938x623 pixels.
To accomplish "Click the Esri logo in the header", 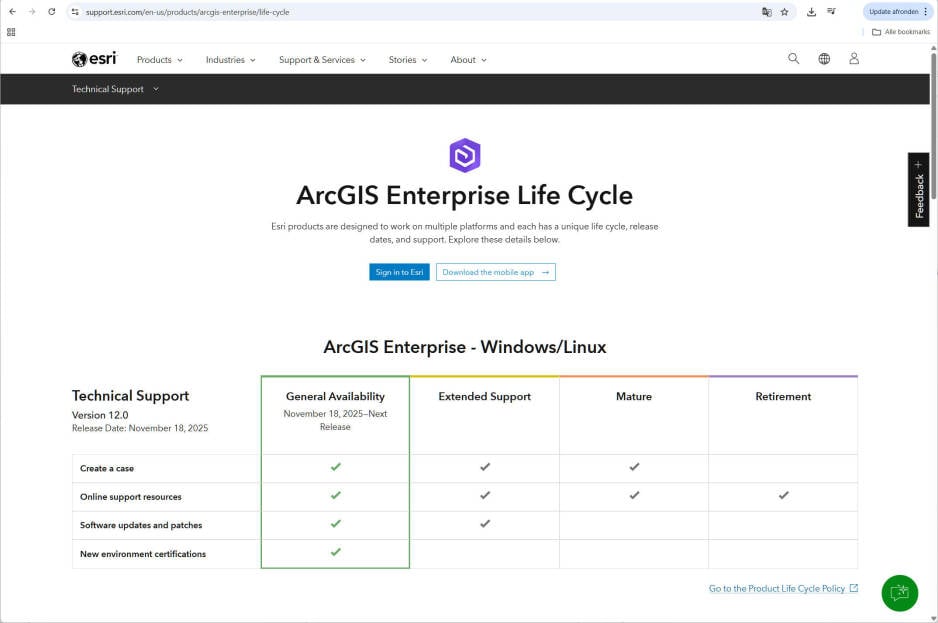I will point(94,59).
